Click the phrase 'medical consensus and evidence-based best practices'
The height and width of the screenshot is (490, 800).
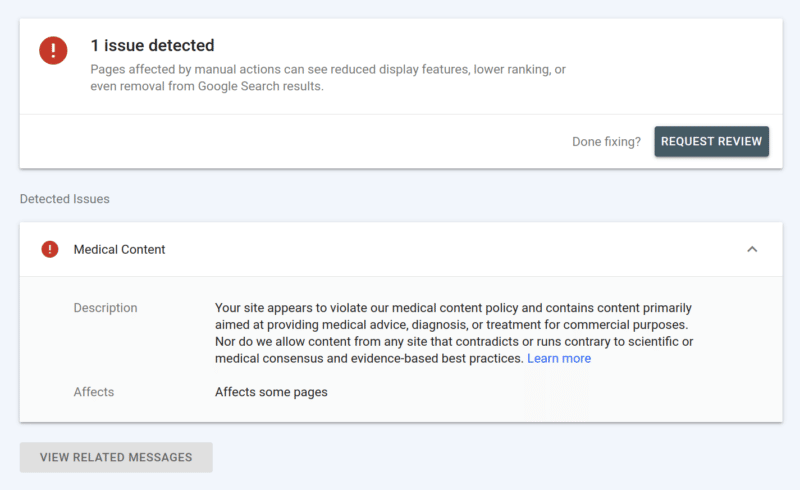[368, 358]
